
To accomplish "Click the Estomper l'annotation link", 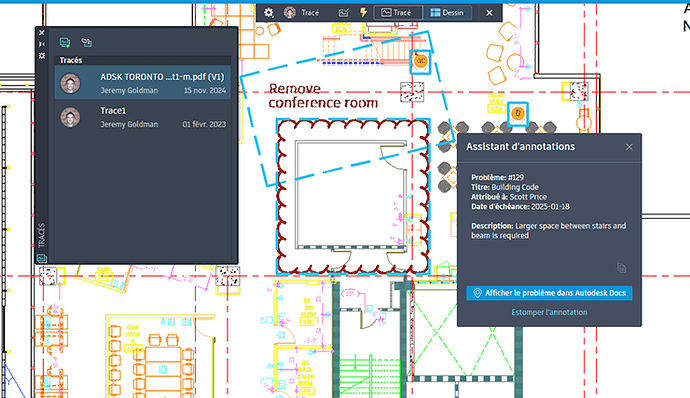I will coord(549,312).
